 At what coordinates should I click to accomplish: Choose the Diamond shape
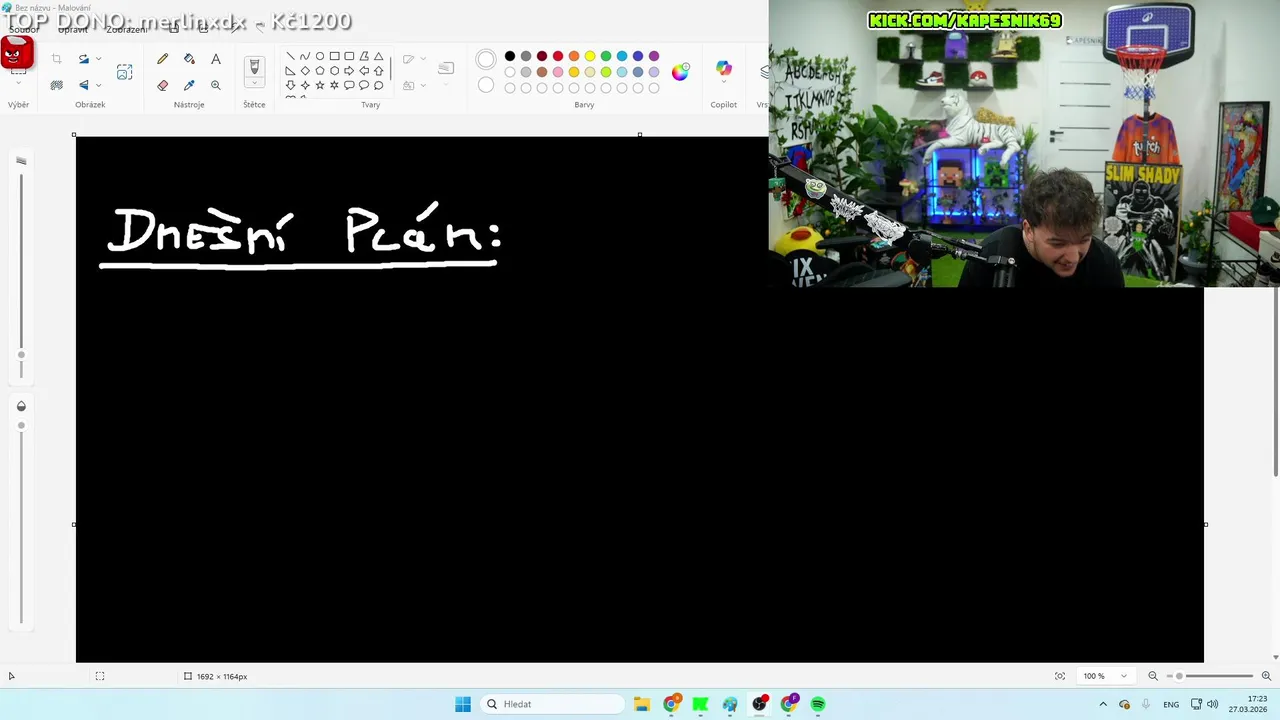305,71
